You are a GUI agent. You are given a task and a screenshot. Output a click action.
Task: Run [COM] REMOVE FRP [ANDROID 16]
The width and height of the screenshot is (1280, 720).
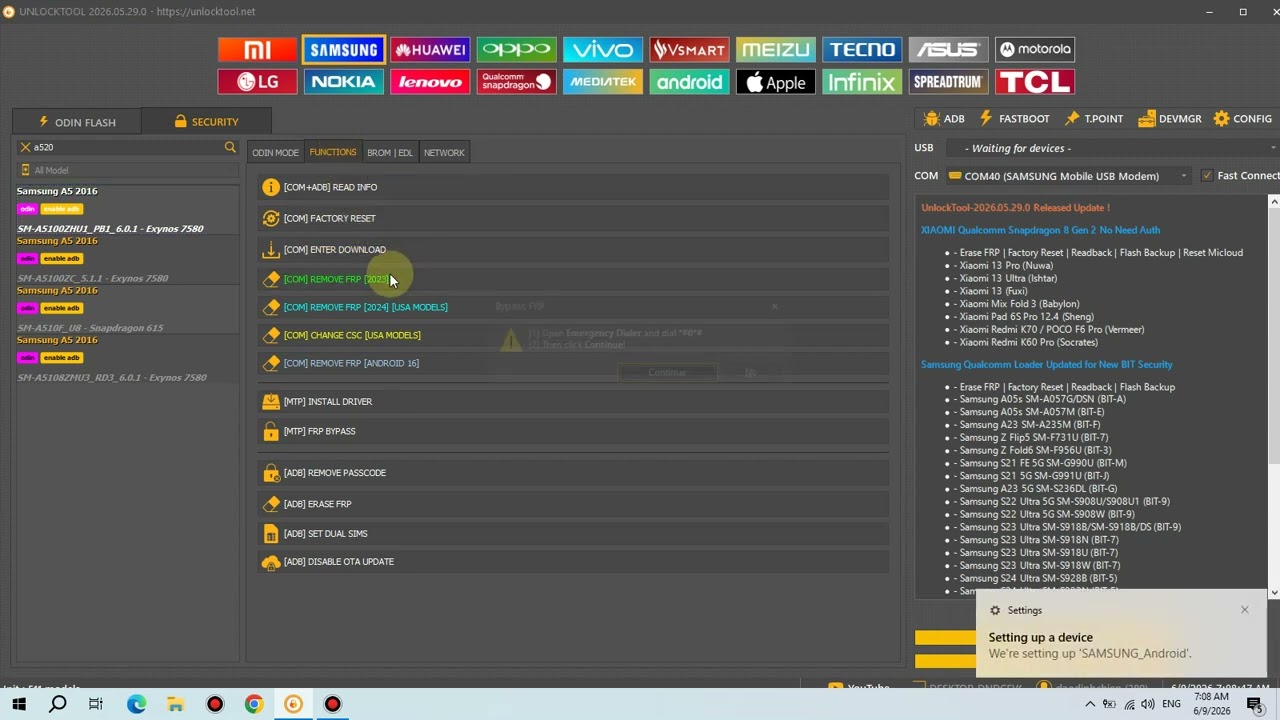coord(574,363)
